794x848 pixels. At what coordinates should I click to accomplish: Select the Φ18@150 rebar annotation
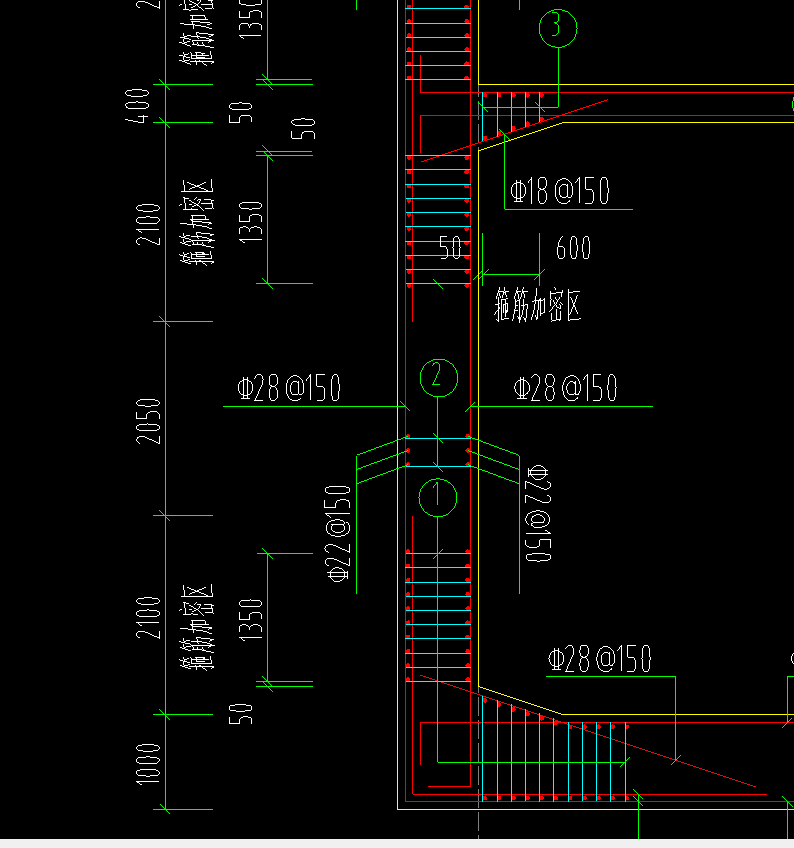560,191
